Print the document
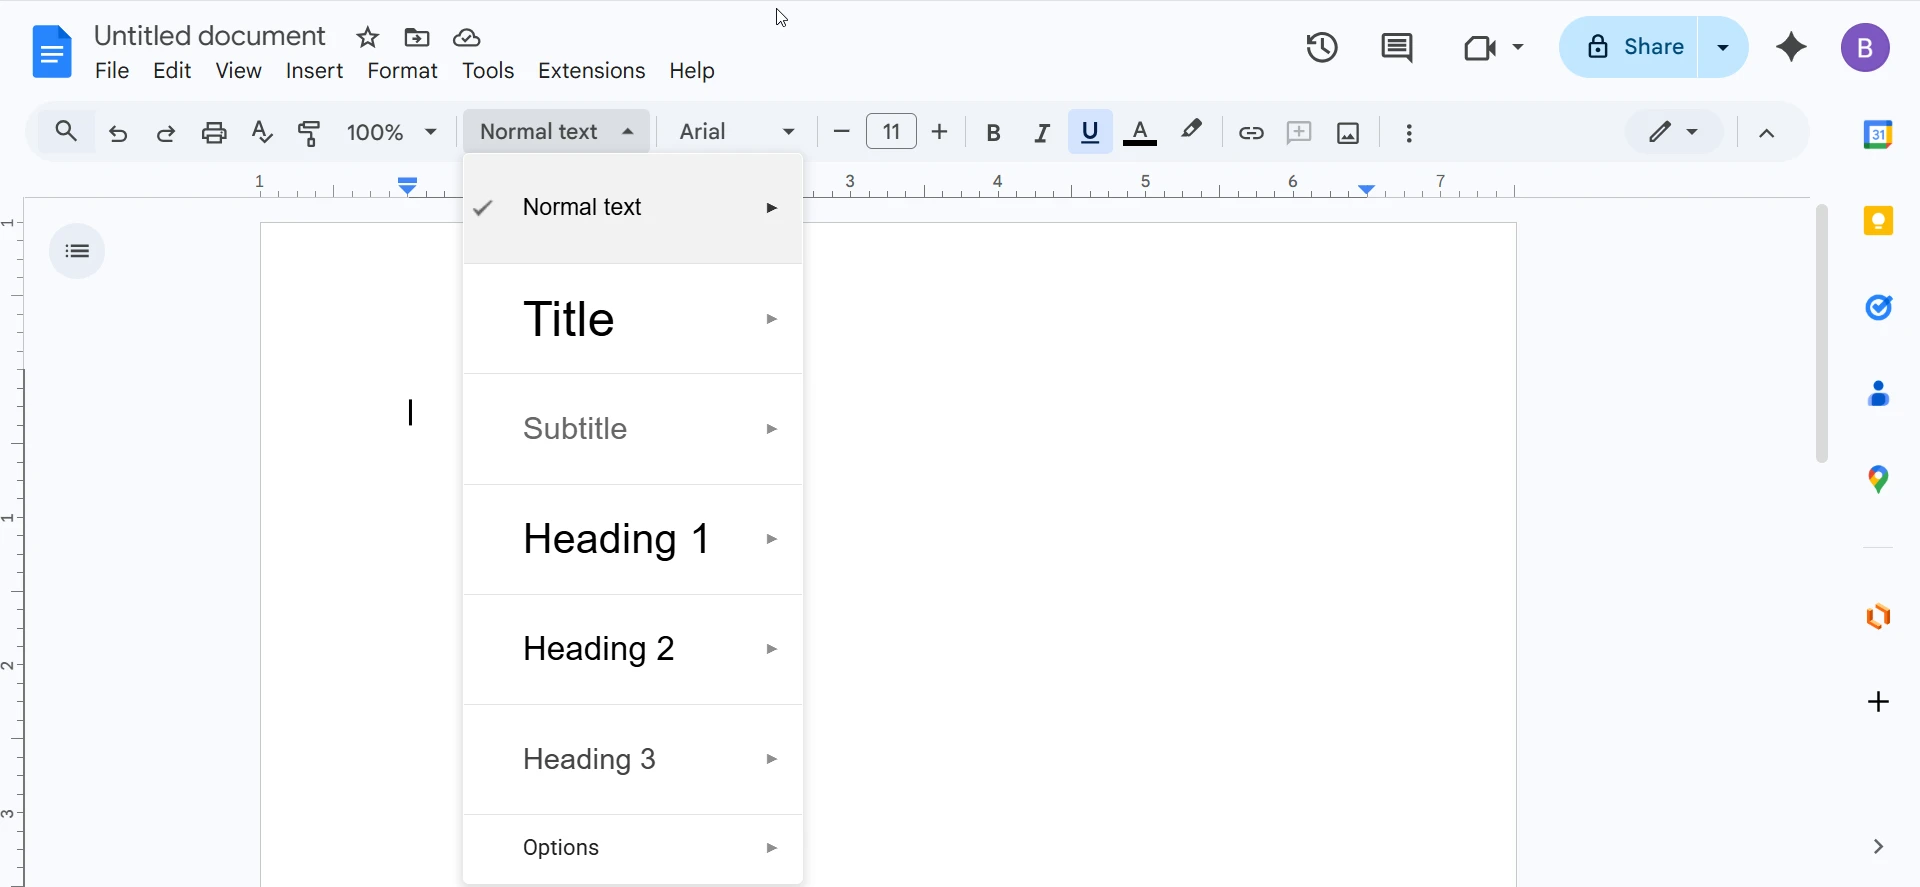Image resolution: width=1920 pixels, height=887 pixels. 214,133
